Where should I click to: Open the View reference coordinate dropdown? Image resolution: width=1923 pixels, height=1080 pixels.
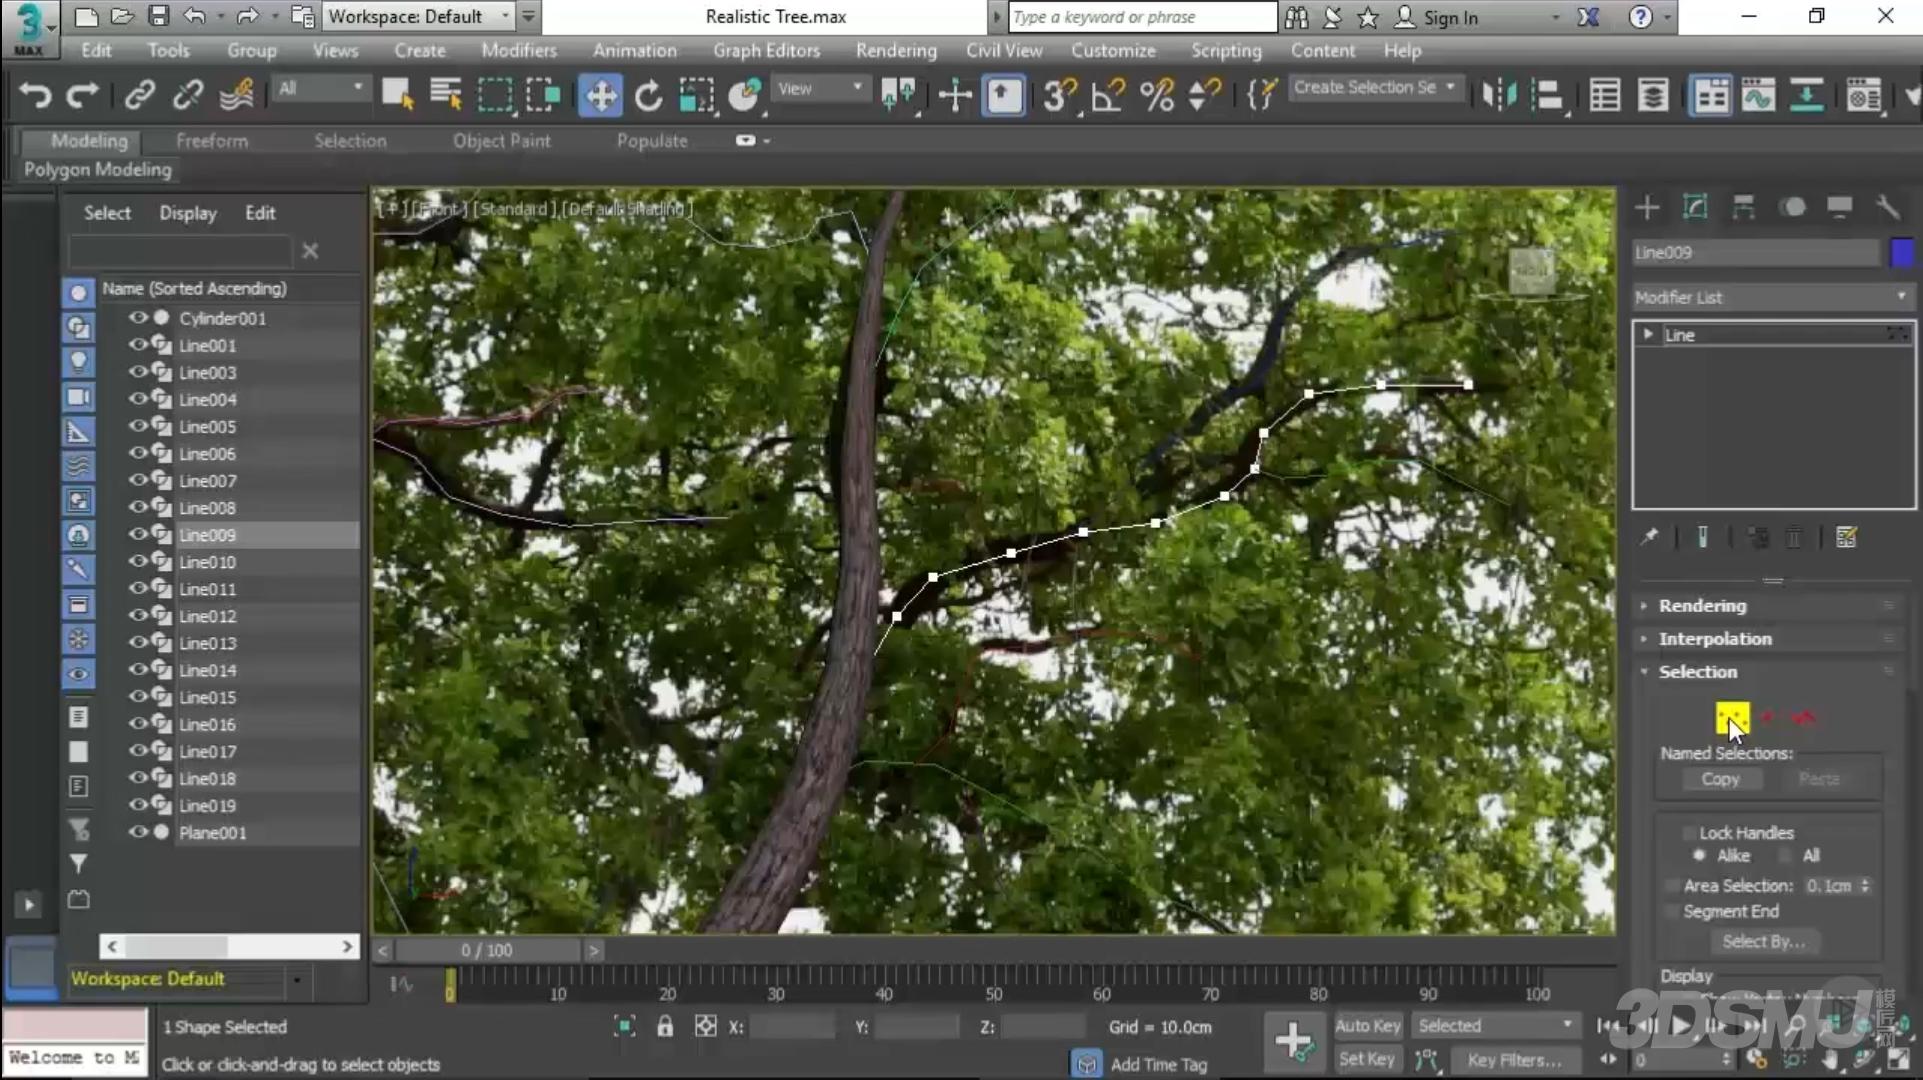(x=820, y=89)
